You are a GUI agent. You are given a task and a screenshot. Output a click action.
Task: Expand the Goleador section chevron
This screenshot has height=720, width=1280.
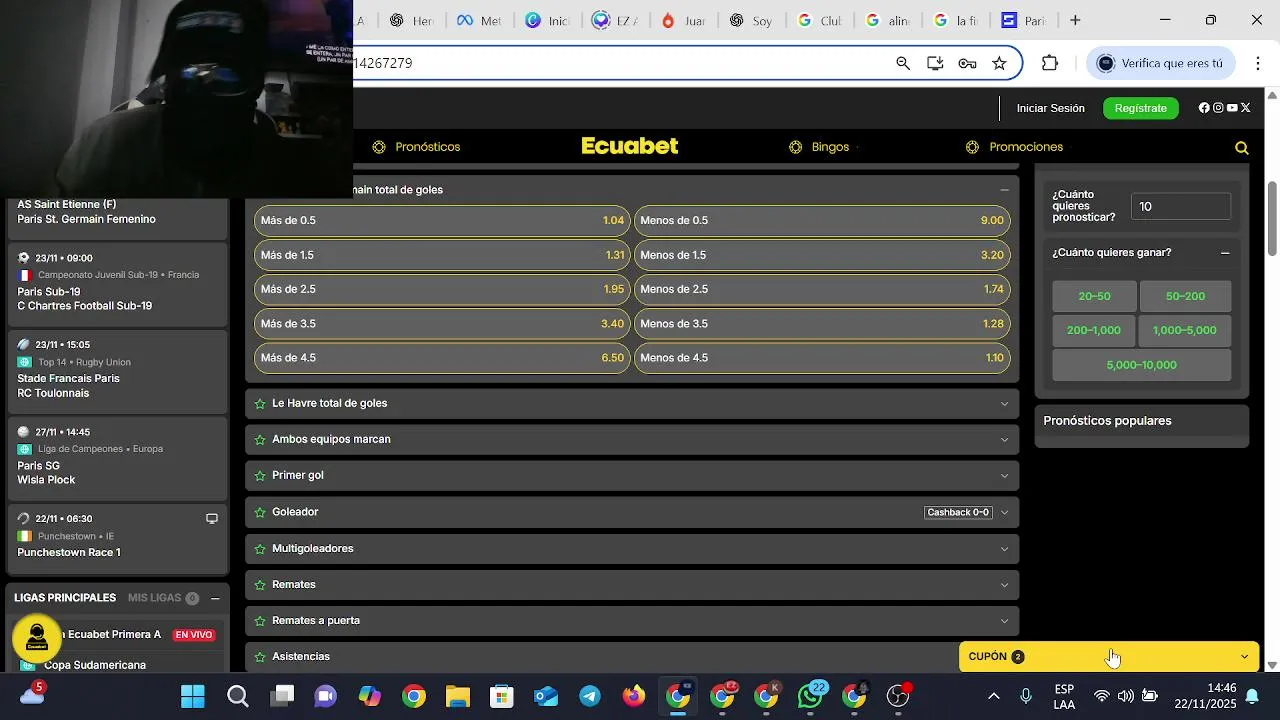click(x=1005, y=512)
